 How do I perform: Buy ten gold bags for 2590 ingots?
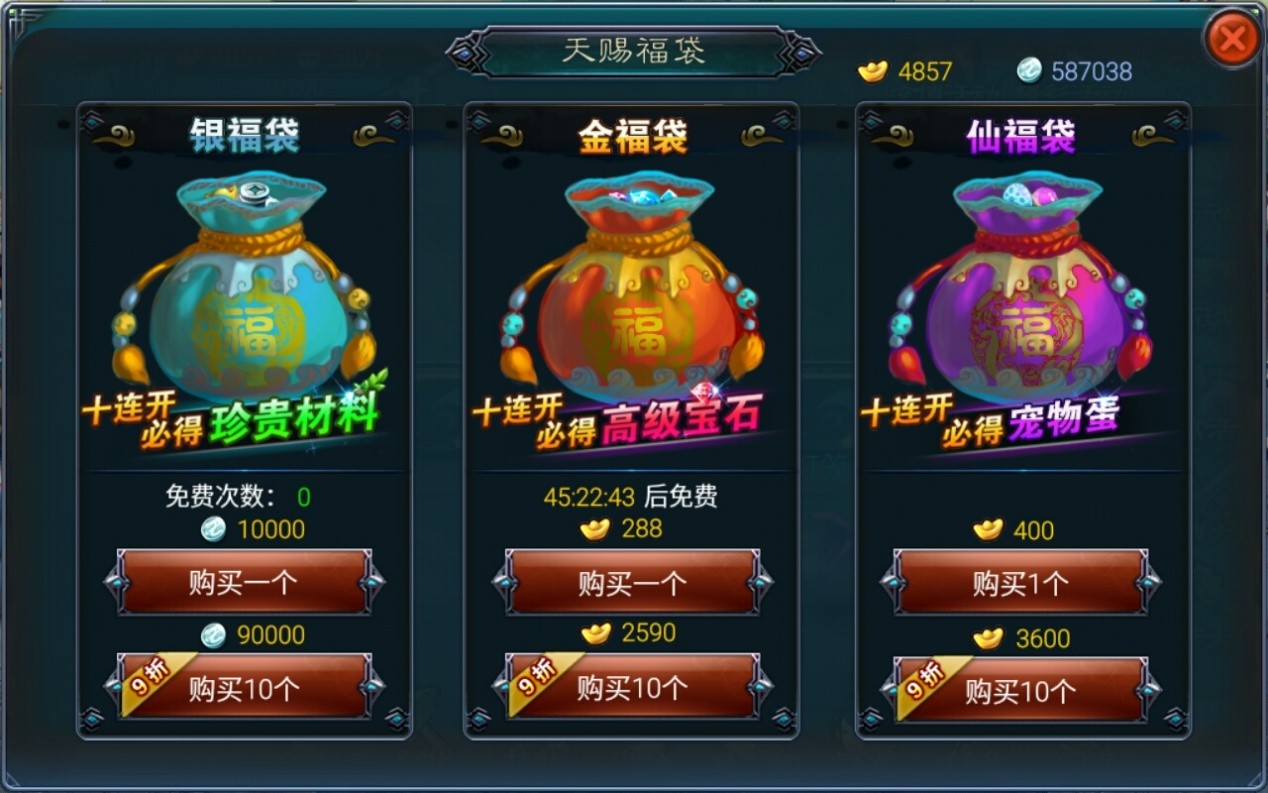(x=632, y=687)
